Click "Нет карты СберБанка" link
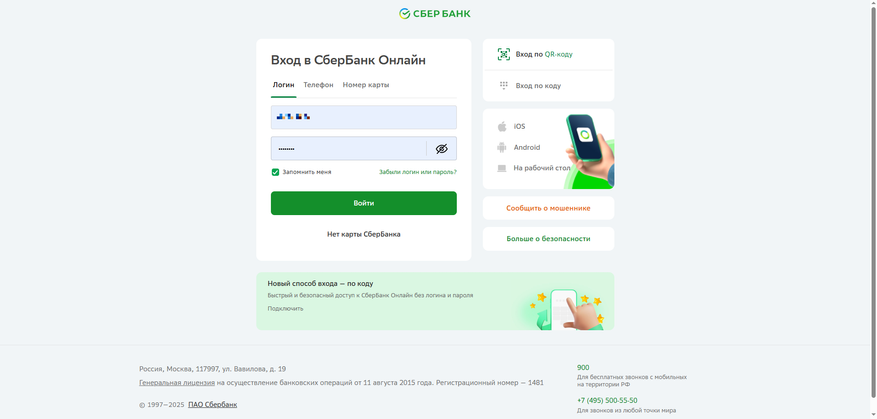This screenshot has width=877, height=419. coord(364,234)
